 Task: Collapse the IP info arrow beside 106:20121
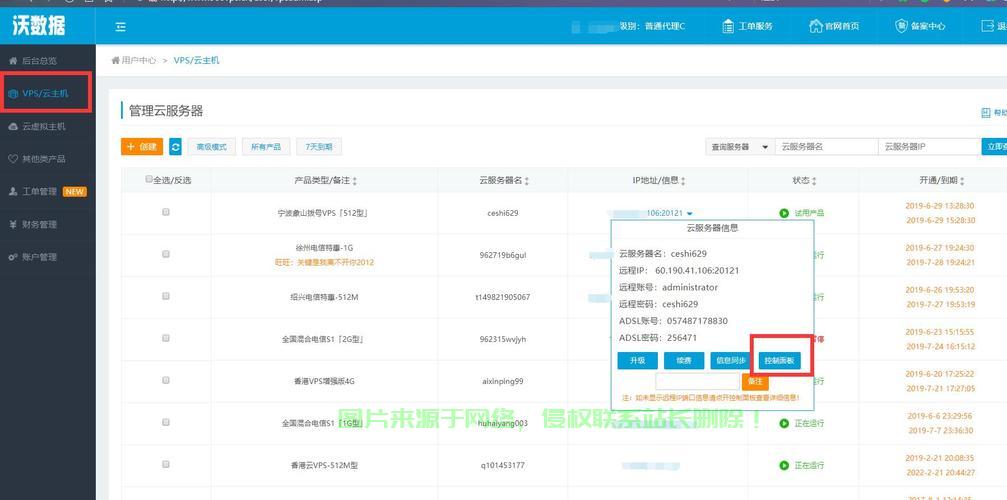(x=690, y=213)
